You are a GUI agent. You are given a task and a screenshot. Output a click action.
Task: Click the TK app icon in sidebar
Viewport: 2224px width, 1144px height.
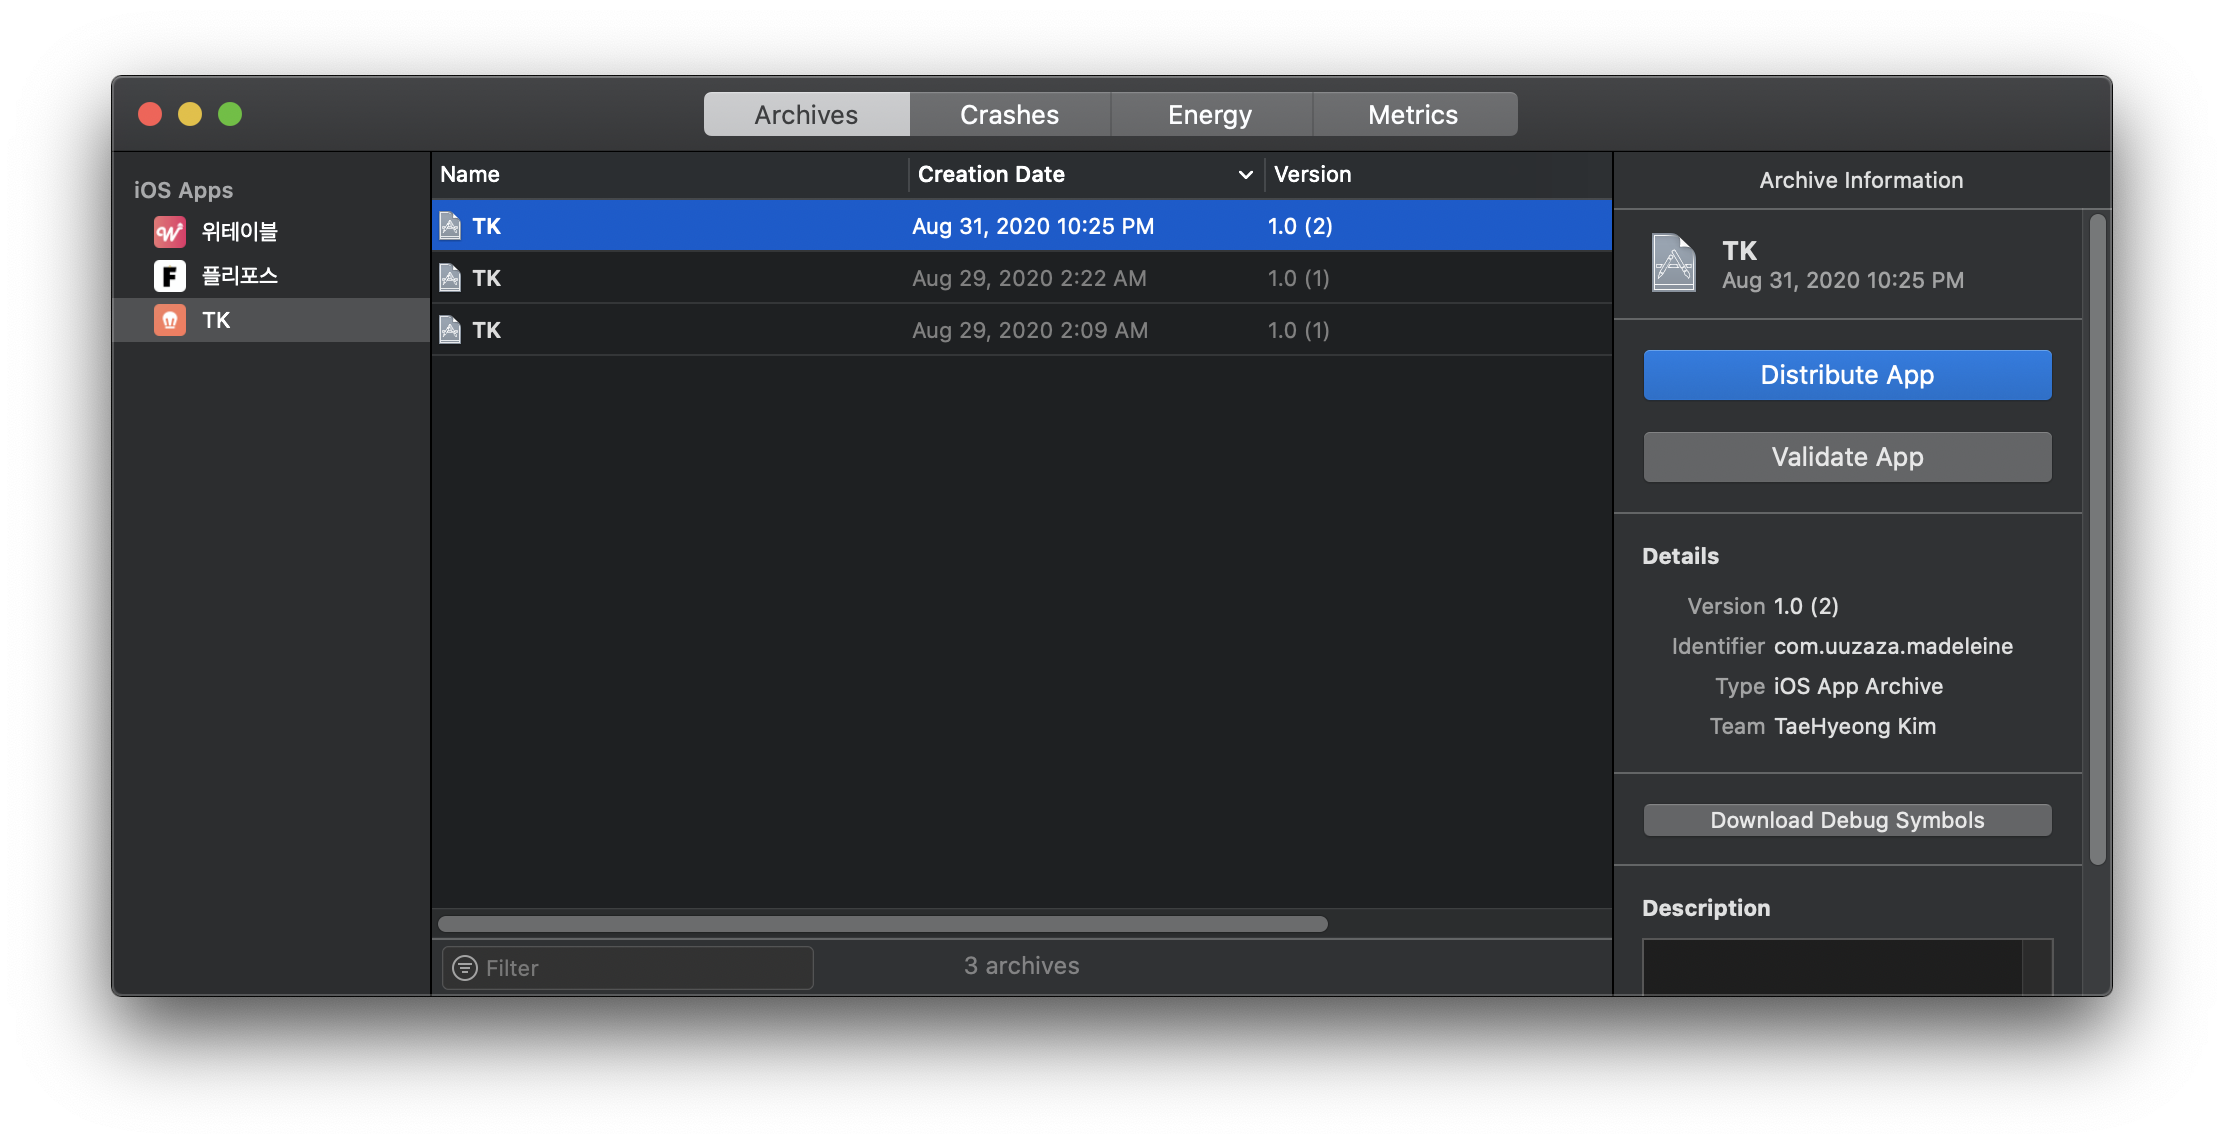click(169, 320)
